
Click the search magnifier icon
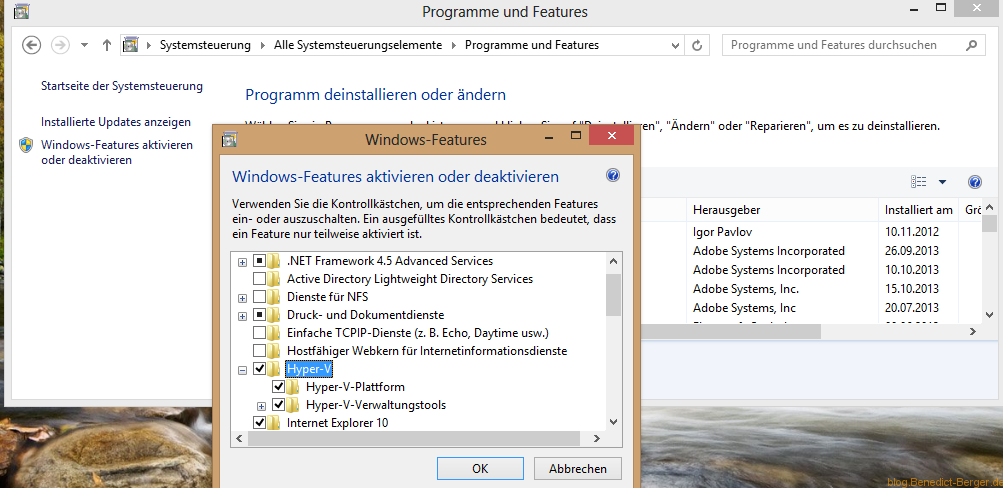[x=971, y=45]
